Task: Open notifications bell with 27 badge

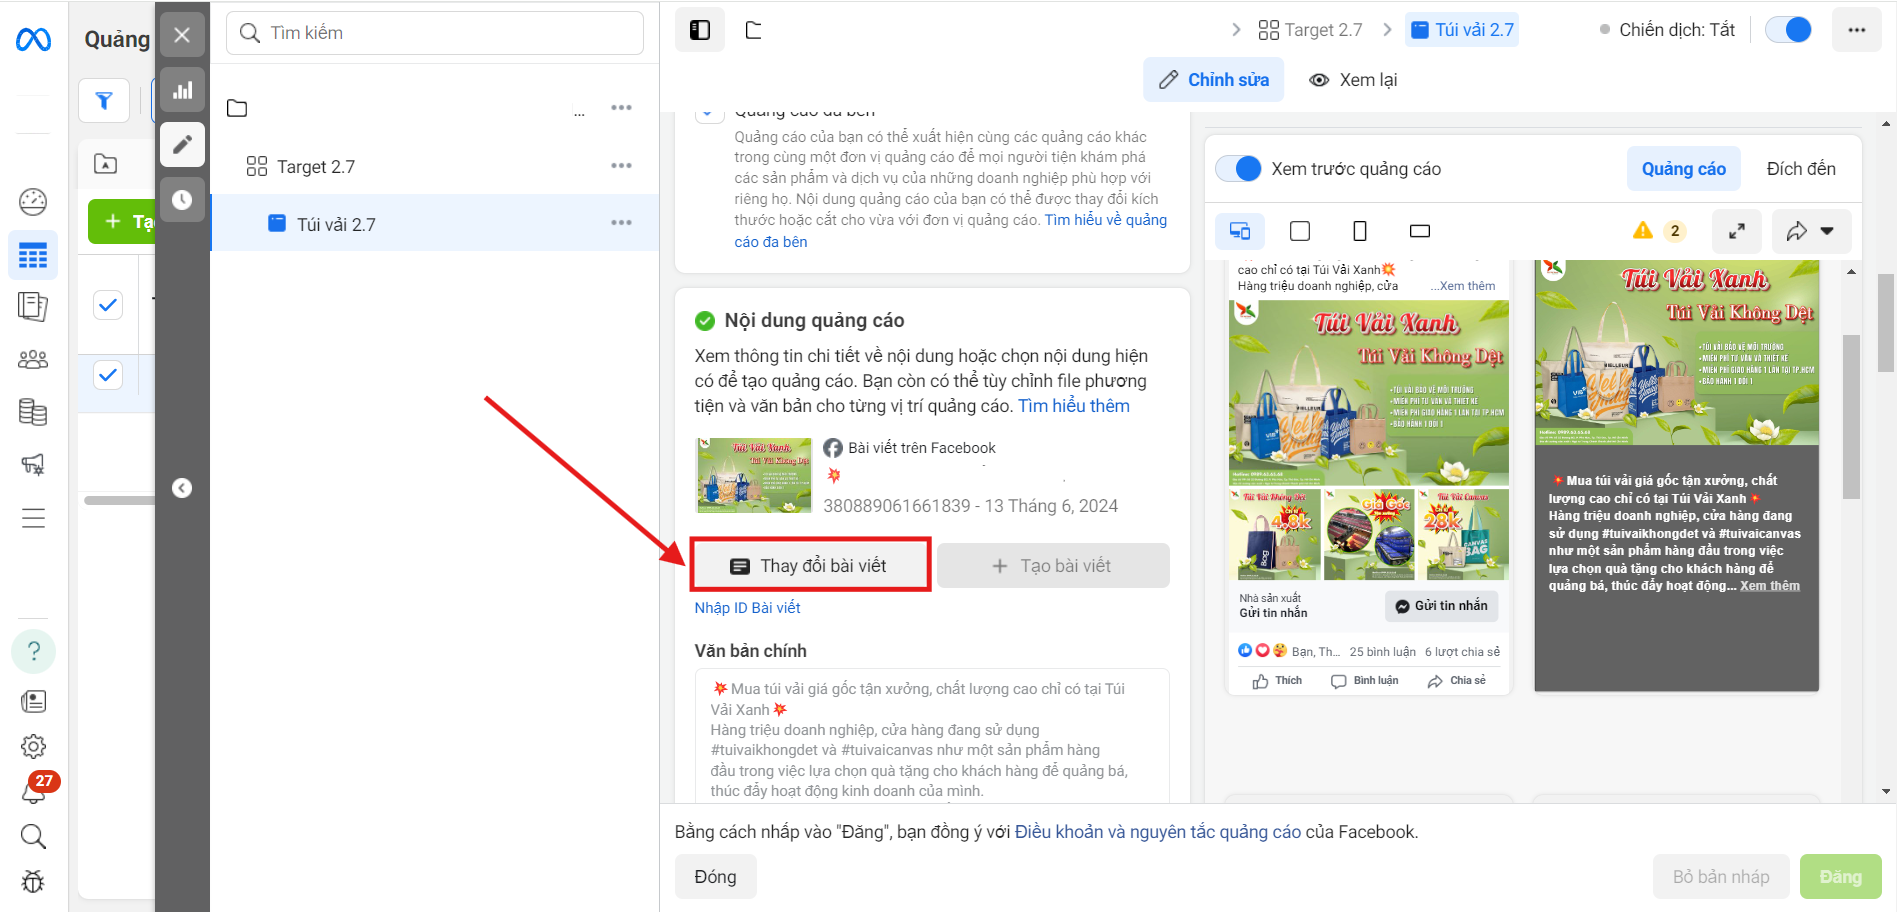Action: (x=35, y=790)
